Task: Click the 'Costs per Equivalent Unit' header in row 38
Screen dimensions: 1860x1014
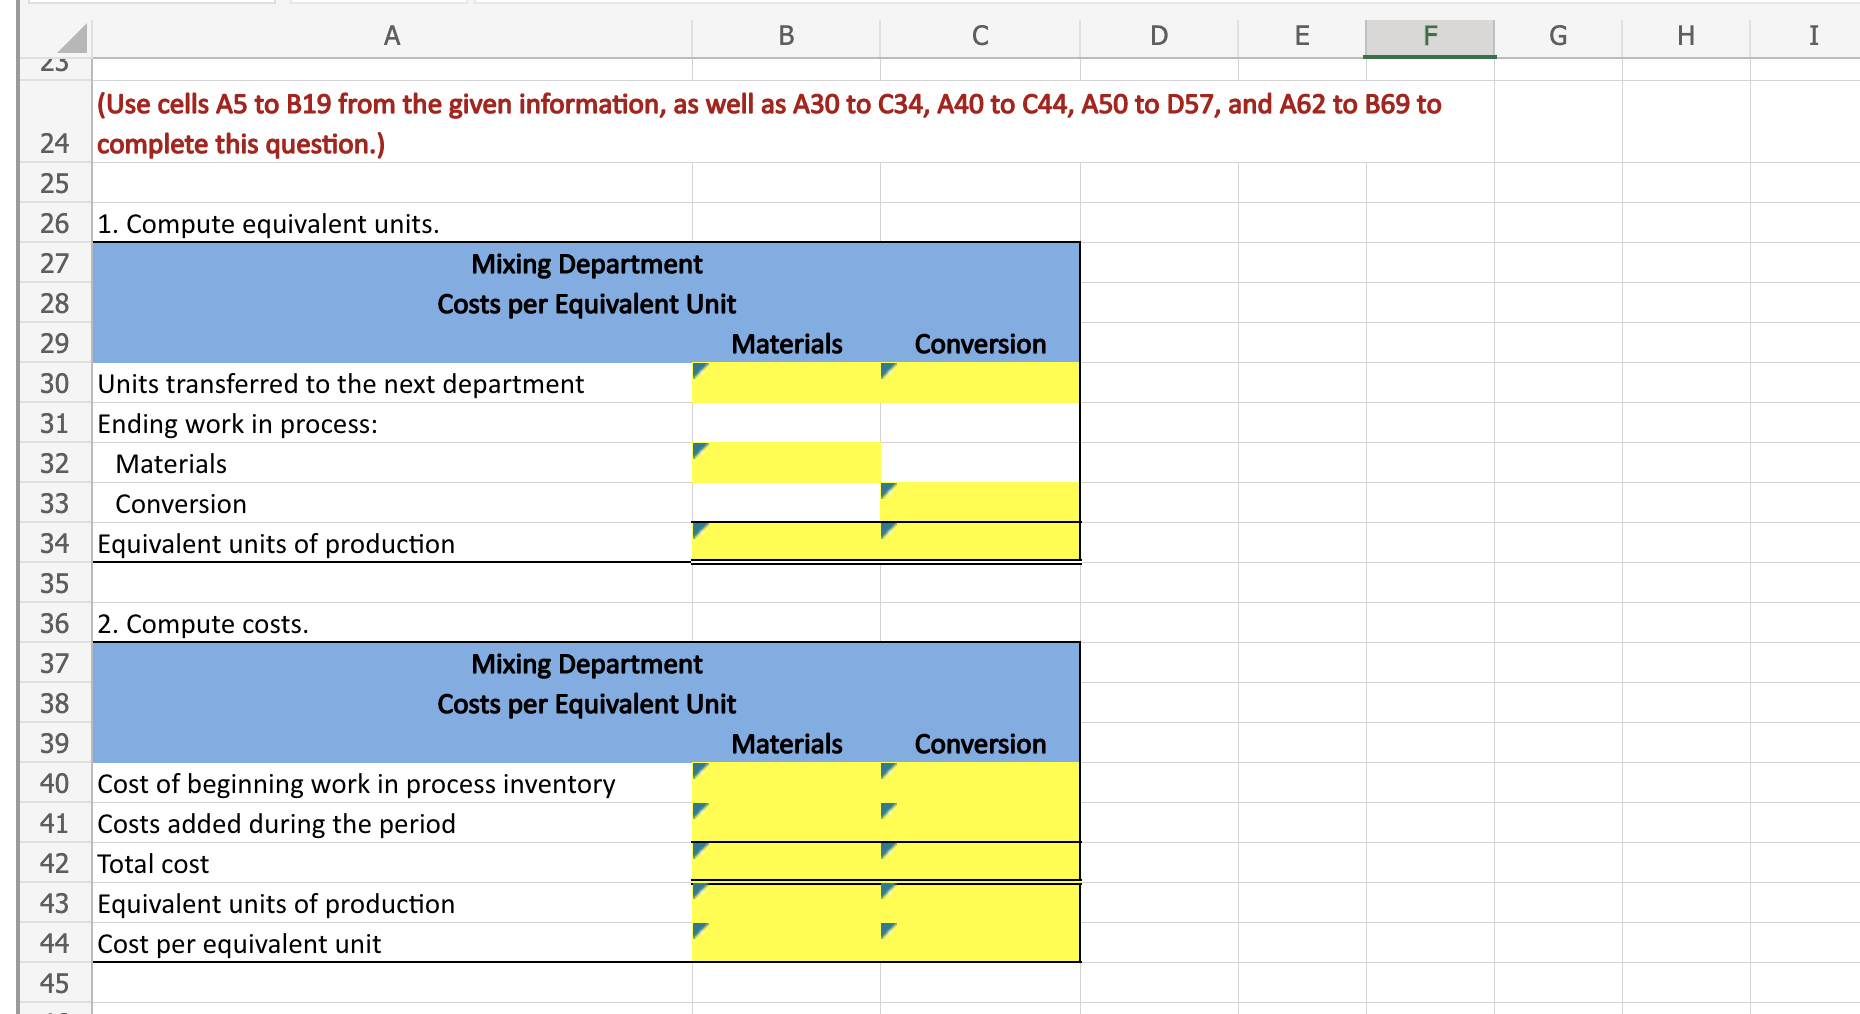Action: pos(585,703)
